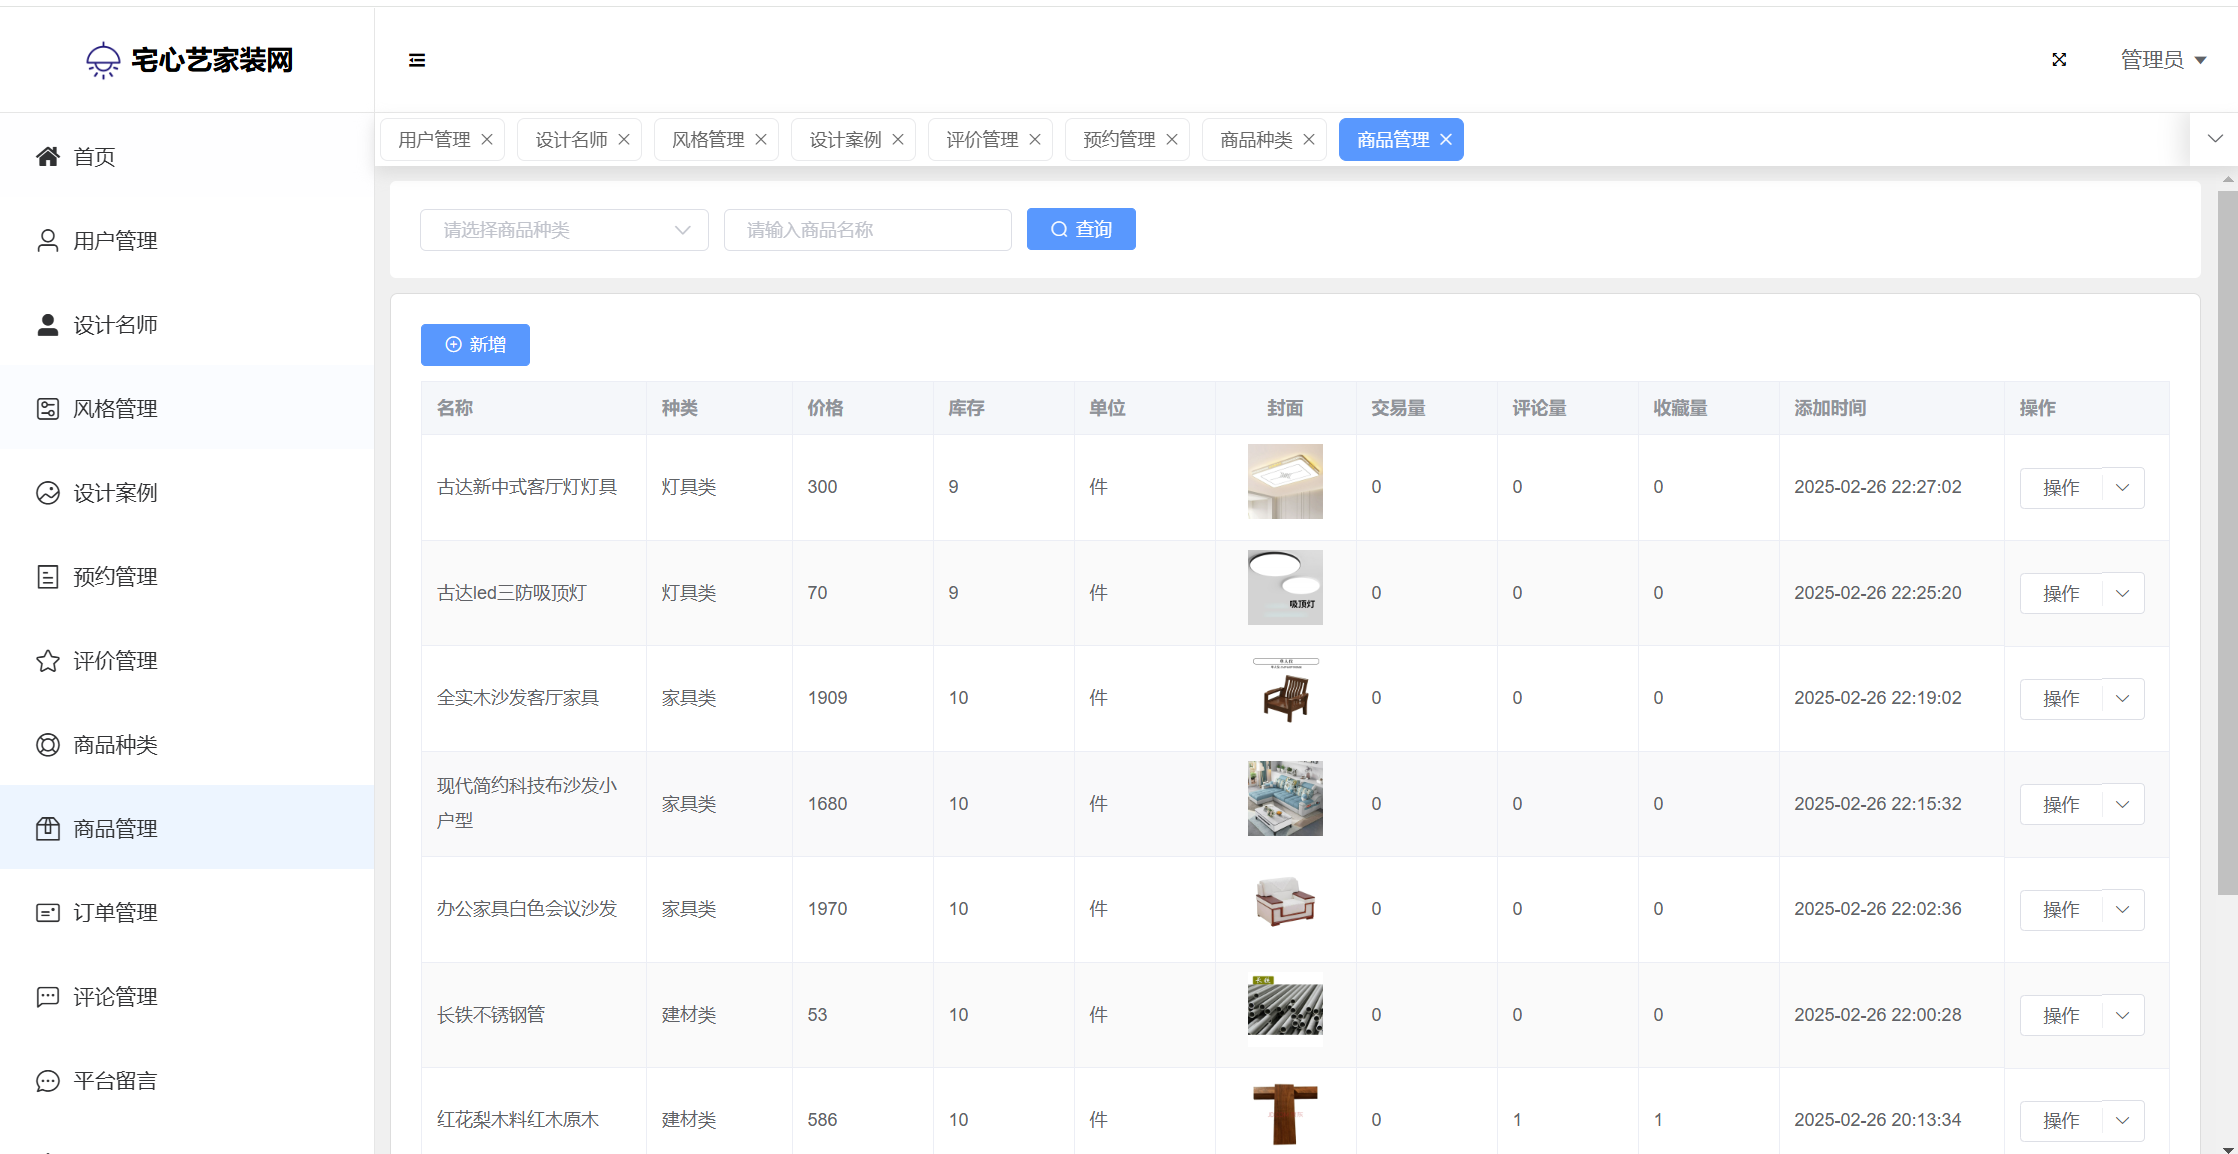Expand the 管理员 user menu
The height and width of the screenshot is (1154, 2238).
(x=2163, y=60)
